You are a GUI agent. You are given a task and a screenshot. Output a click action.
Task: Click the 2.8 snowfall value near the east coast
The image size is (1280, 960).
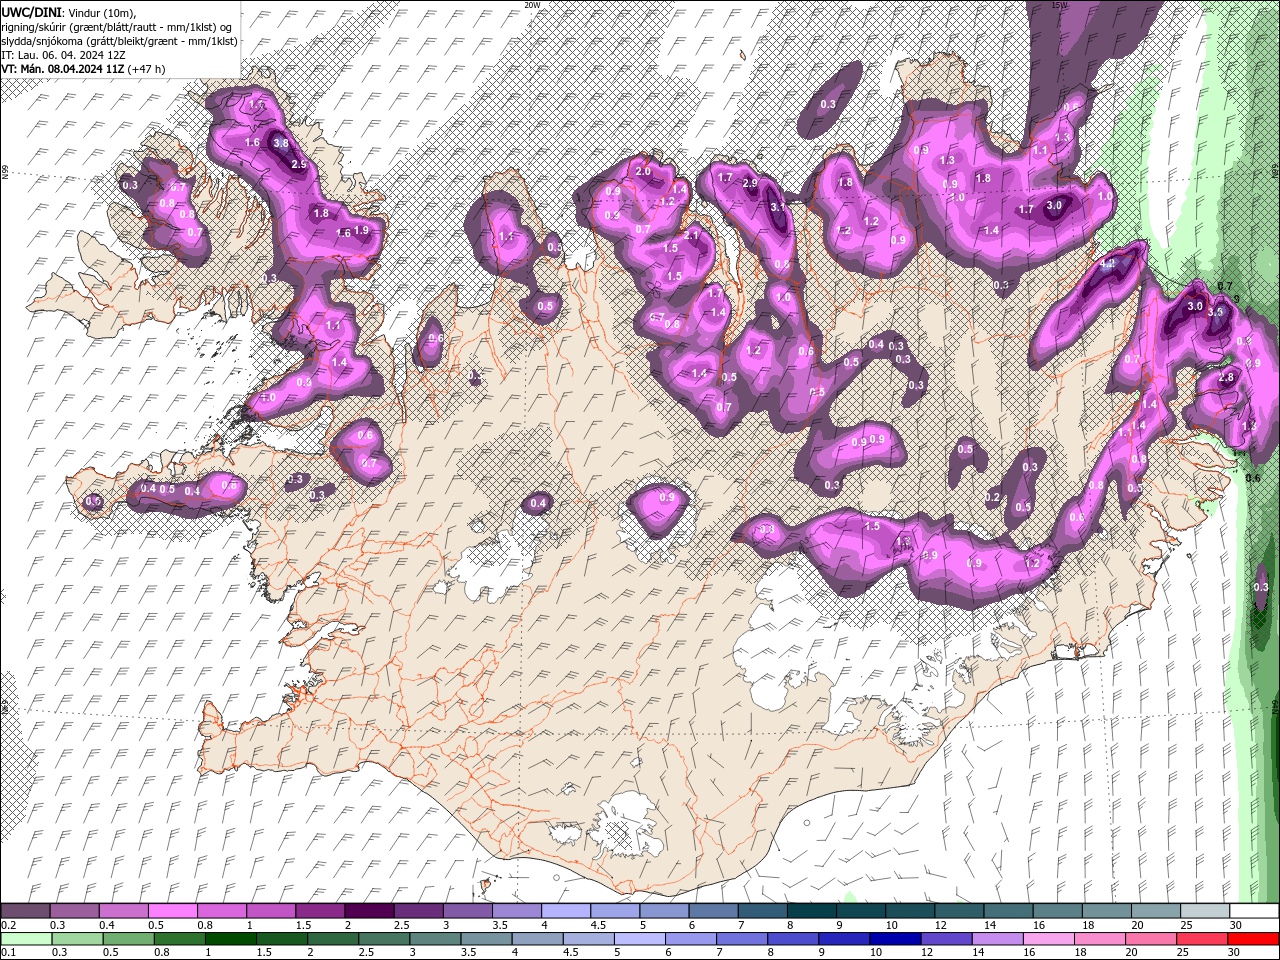pos(1226,377)
